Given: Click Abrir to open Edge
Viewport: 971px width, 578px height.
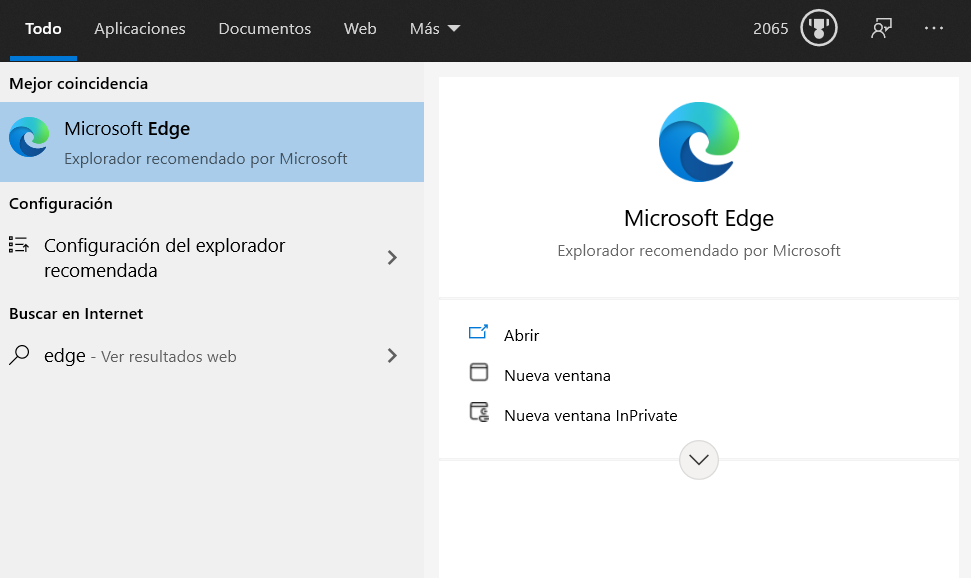Looking at the screenshot, I should click(x=521, y=335).
